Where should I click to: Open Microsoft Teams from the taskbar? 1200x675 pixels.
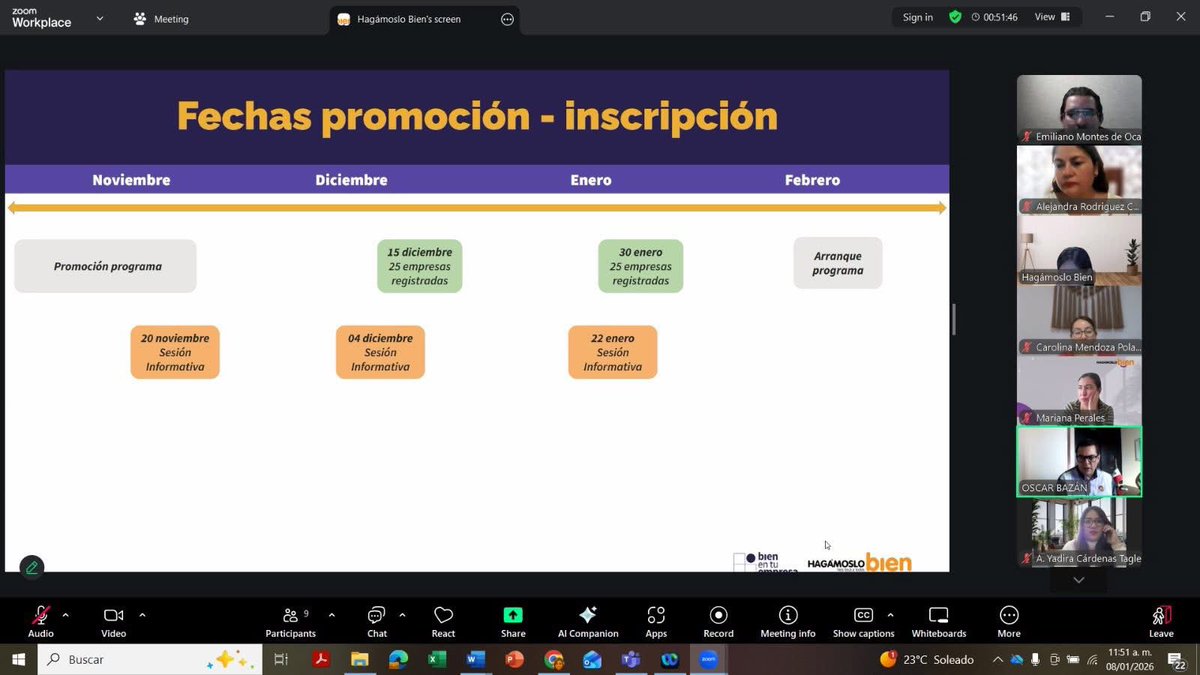(631, 659)
